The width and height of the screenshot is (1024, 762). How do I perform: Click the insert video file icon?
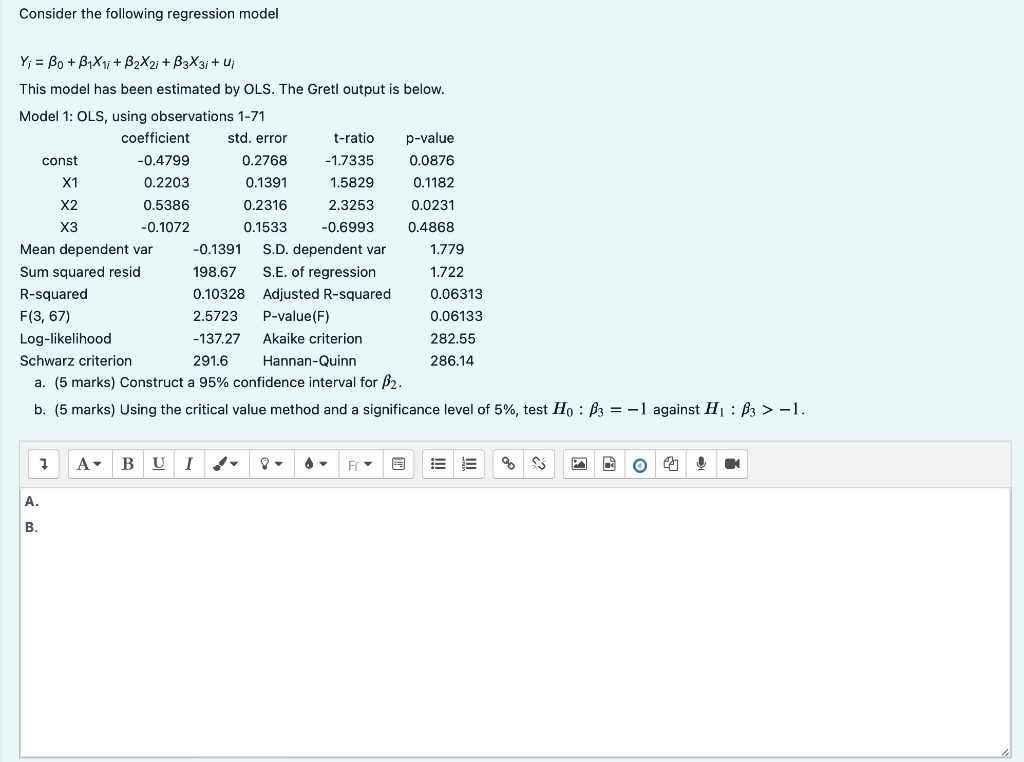(x=609, y=463)
